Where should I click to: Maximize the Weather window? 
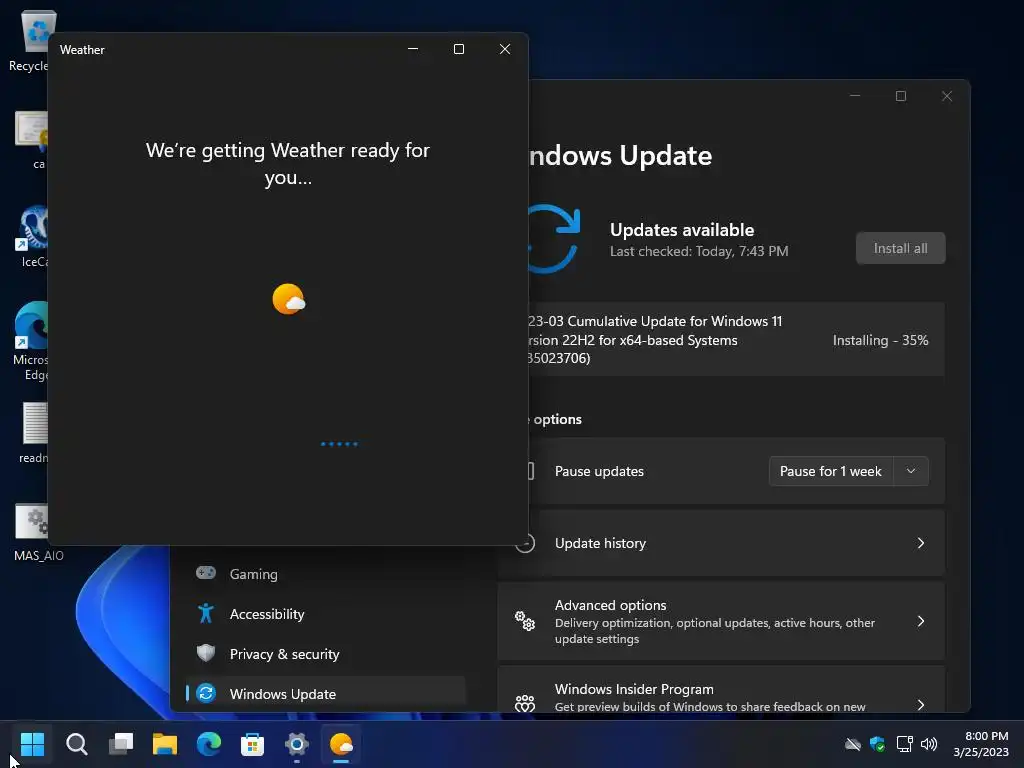tap(459, 49)
